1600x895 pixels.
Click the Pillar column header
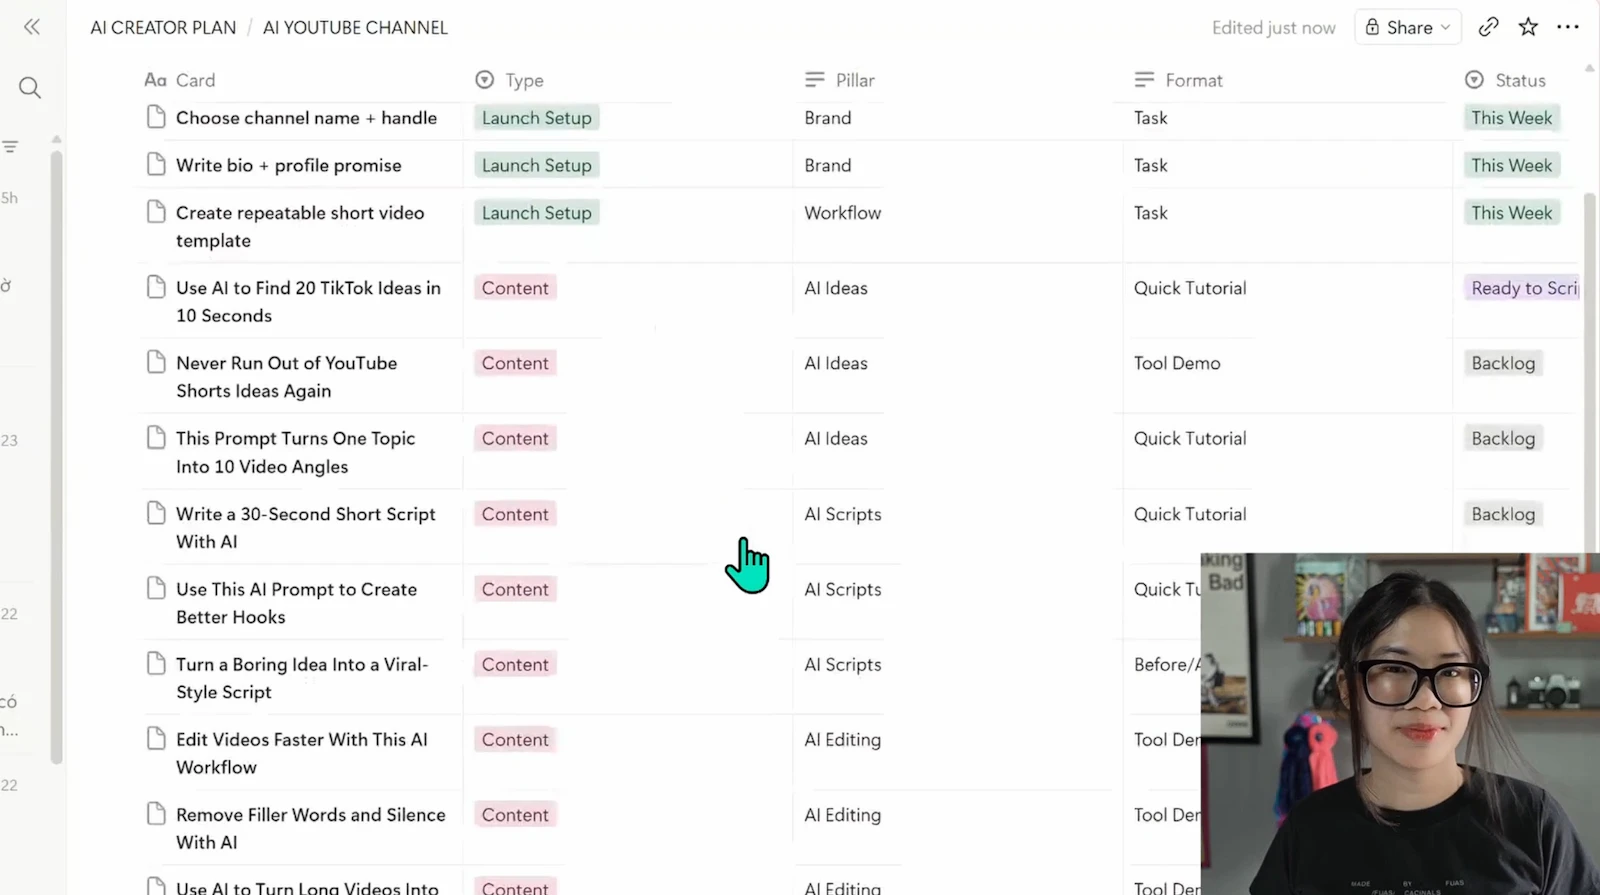840,80
